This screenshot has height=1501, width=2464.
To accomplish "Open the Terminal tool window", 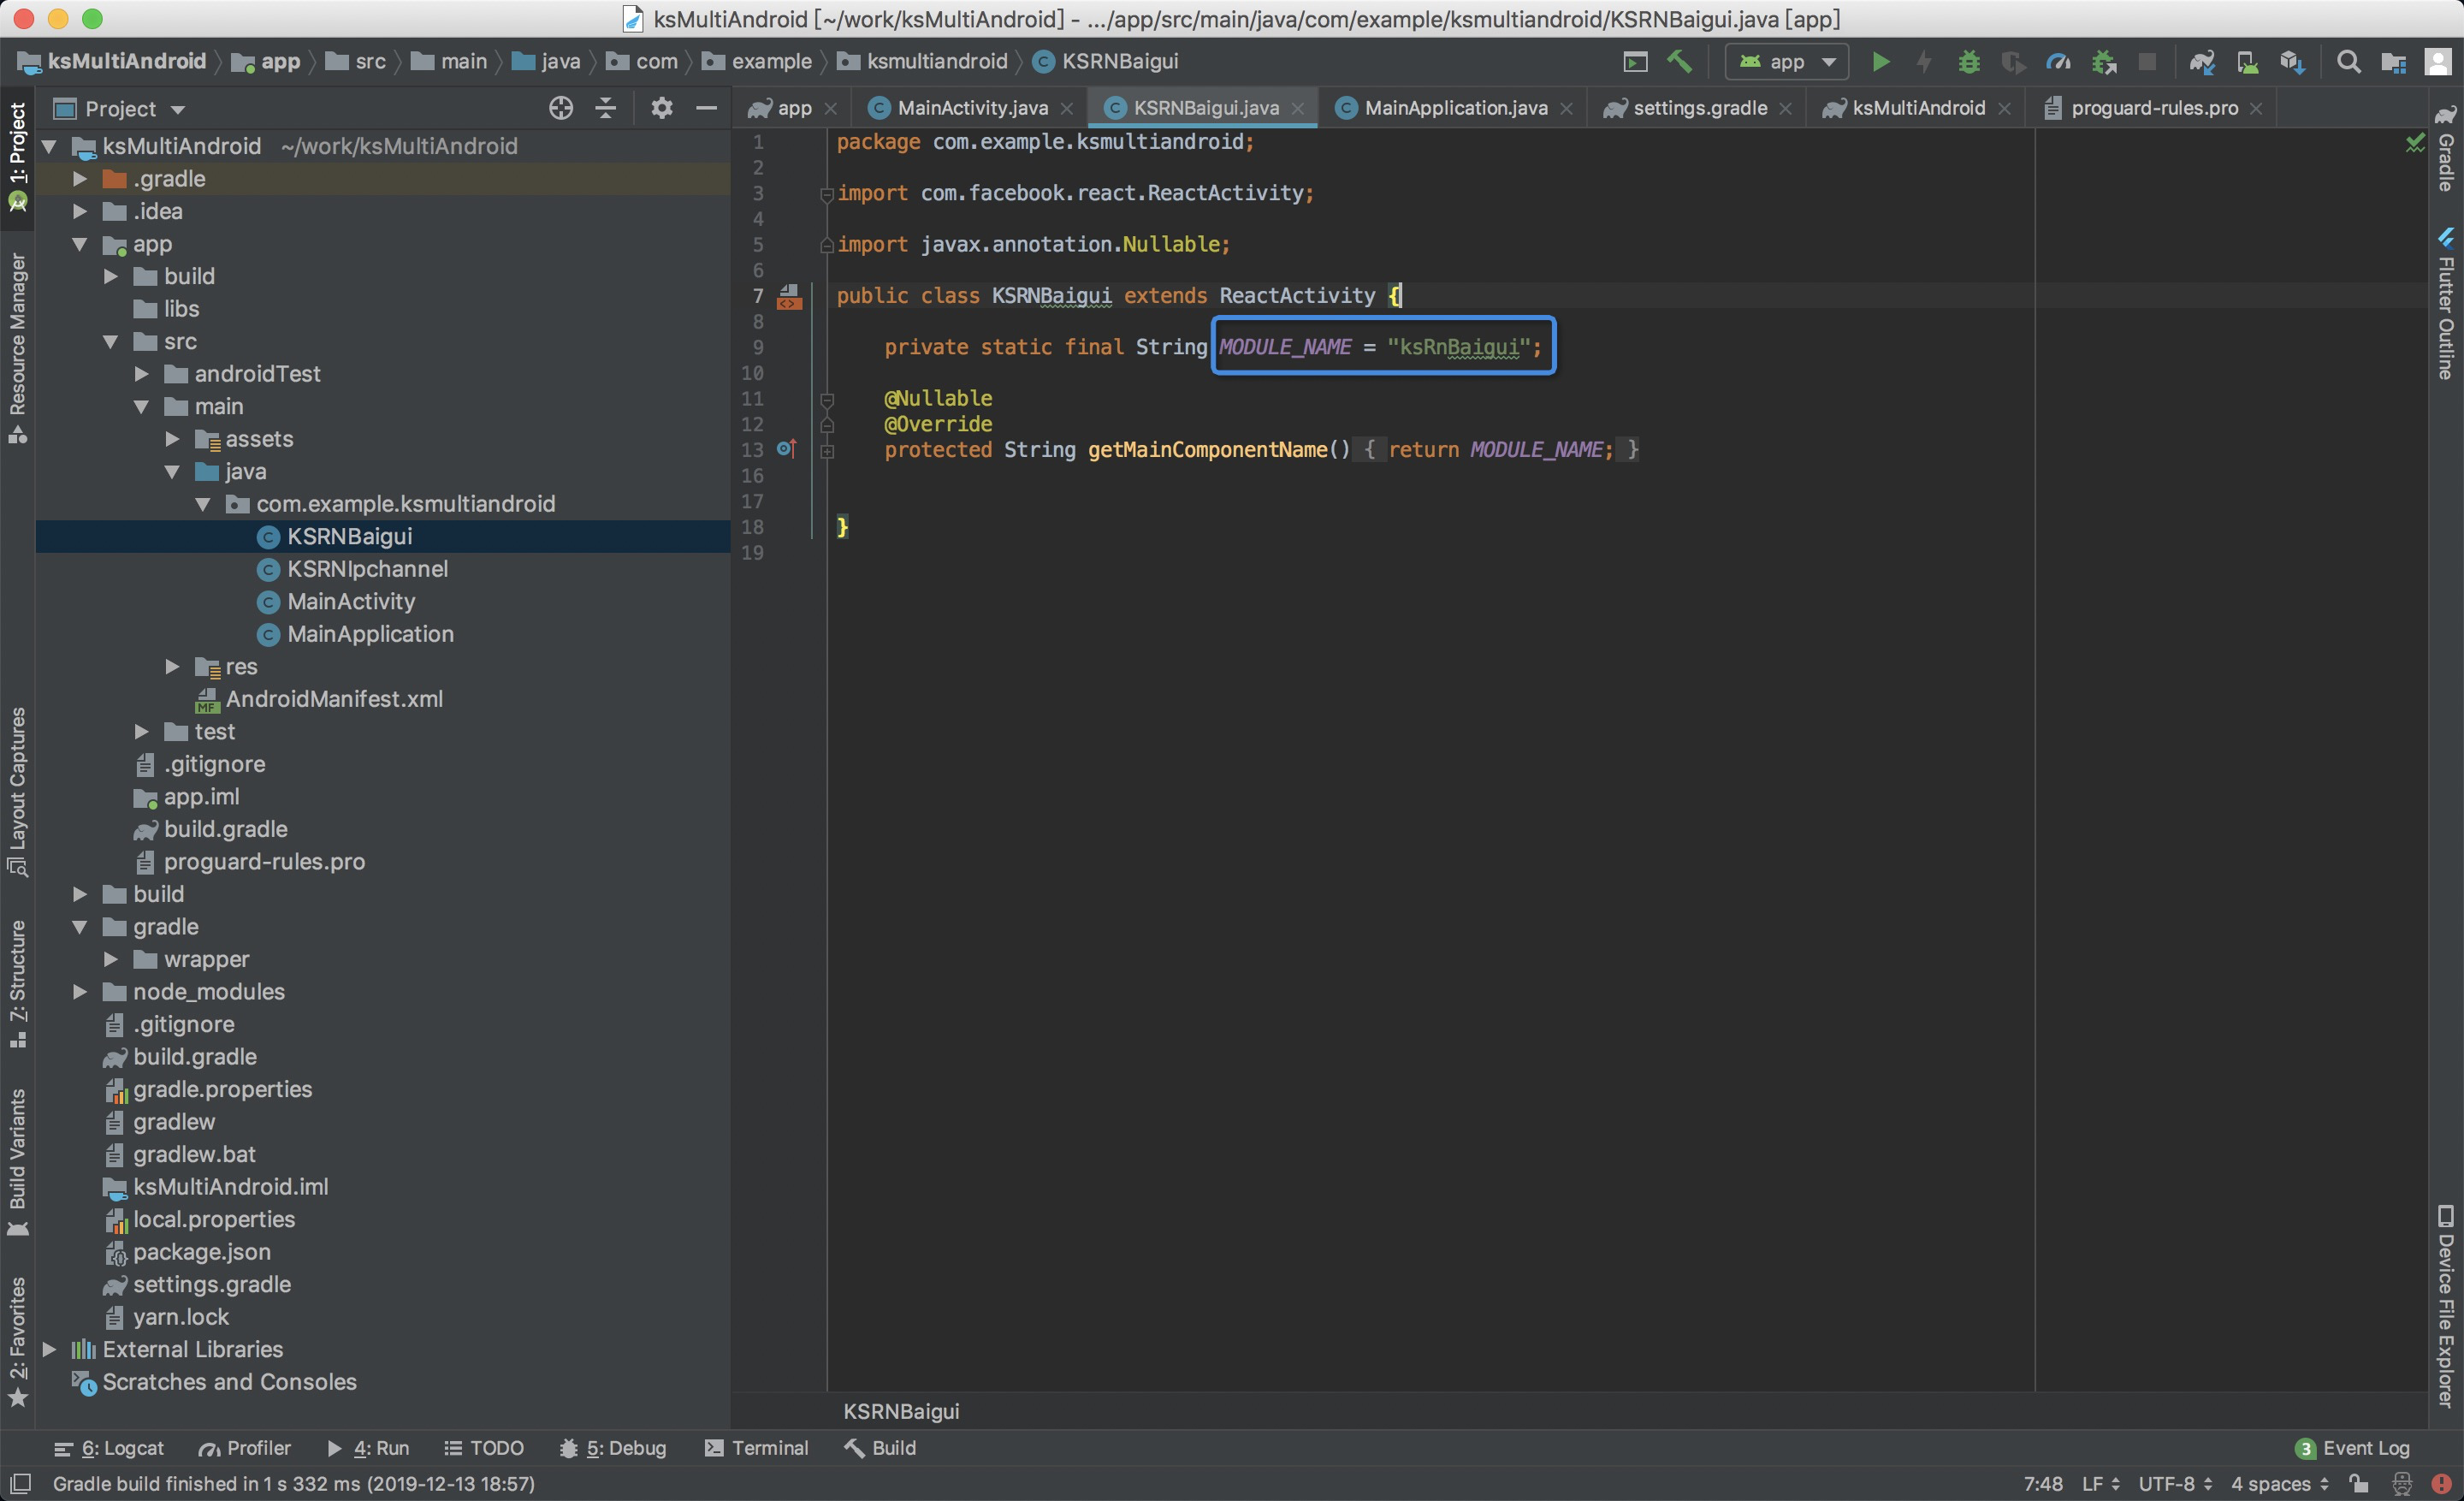I will tap(756, 1447).
